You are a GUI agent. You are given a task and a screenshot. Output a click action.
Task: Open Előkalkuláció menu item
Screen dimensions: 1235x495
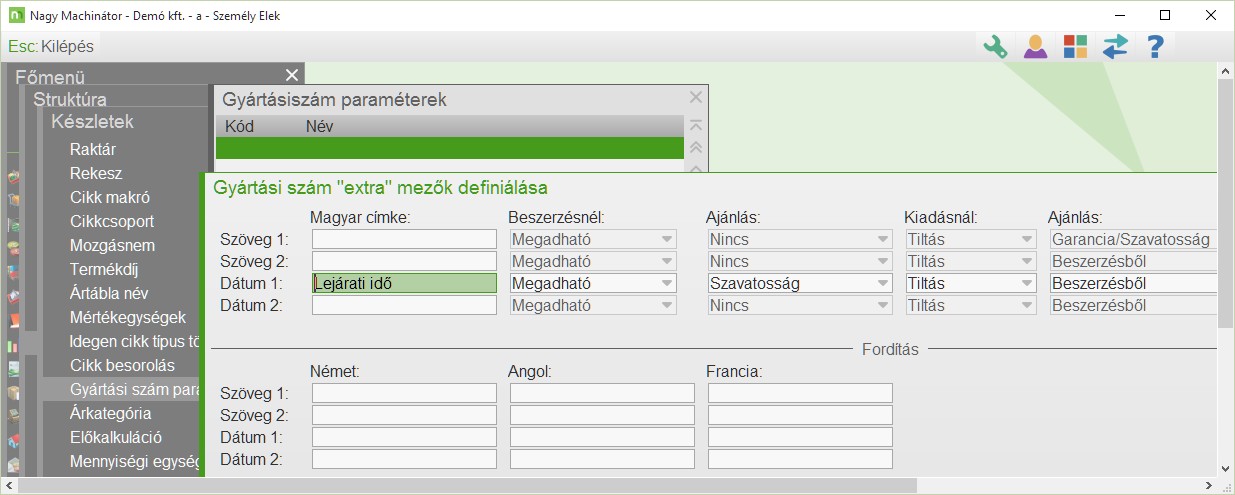point(115,437)
